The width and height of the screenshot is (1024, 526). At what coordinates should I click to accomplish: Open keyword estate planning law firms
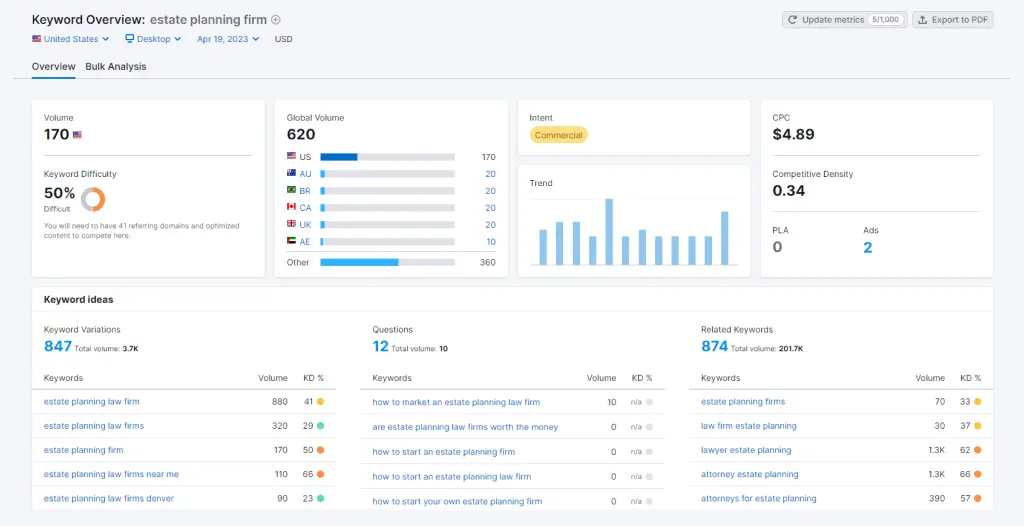[94, 425]
